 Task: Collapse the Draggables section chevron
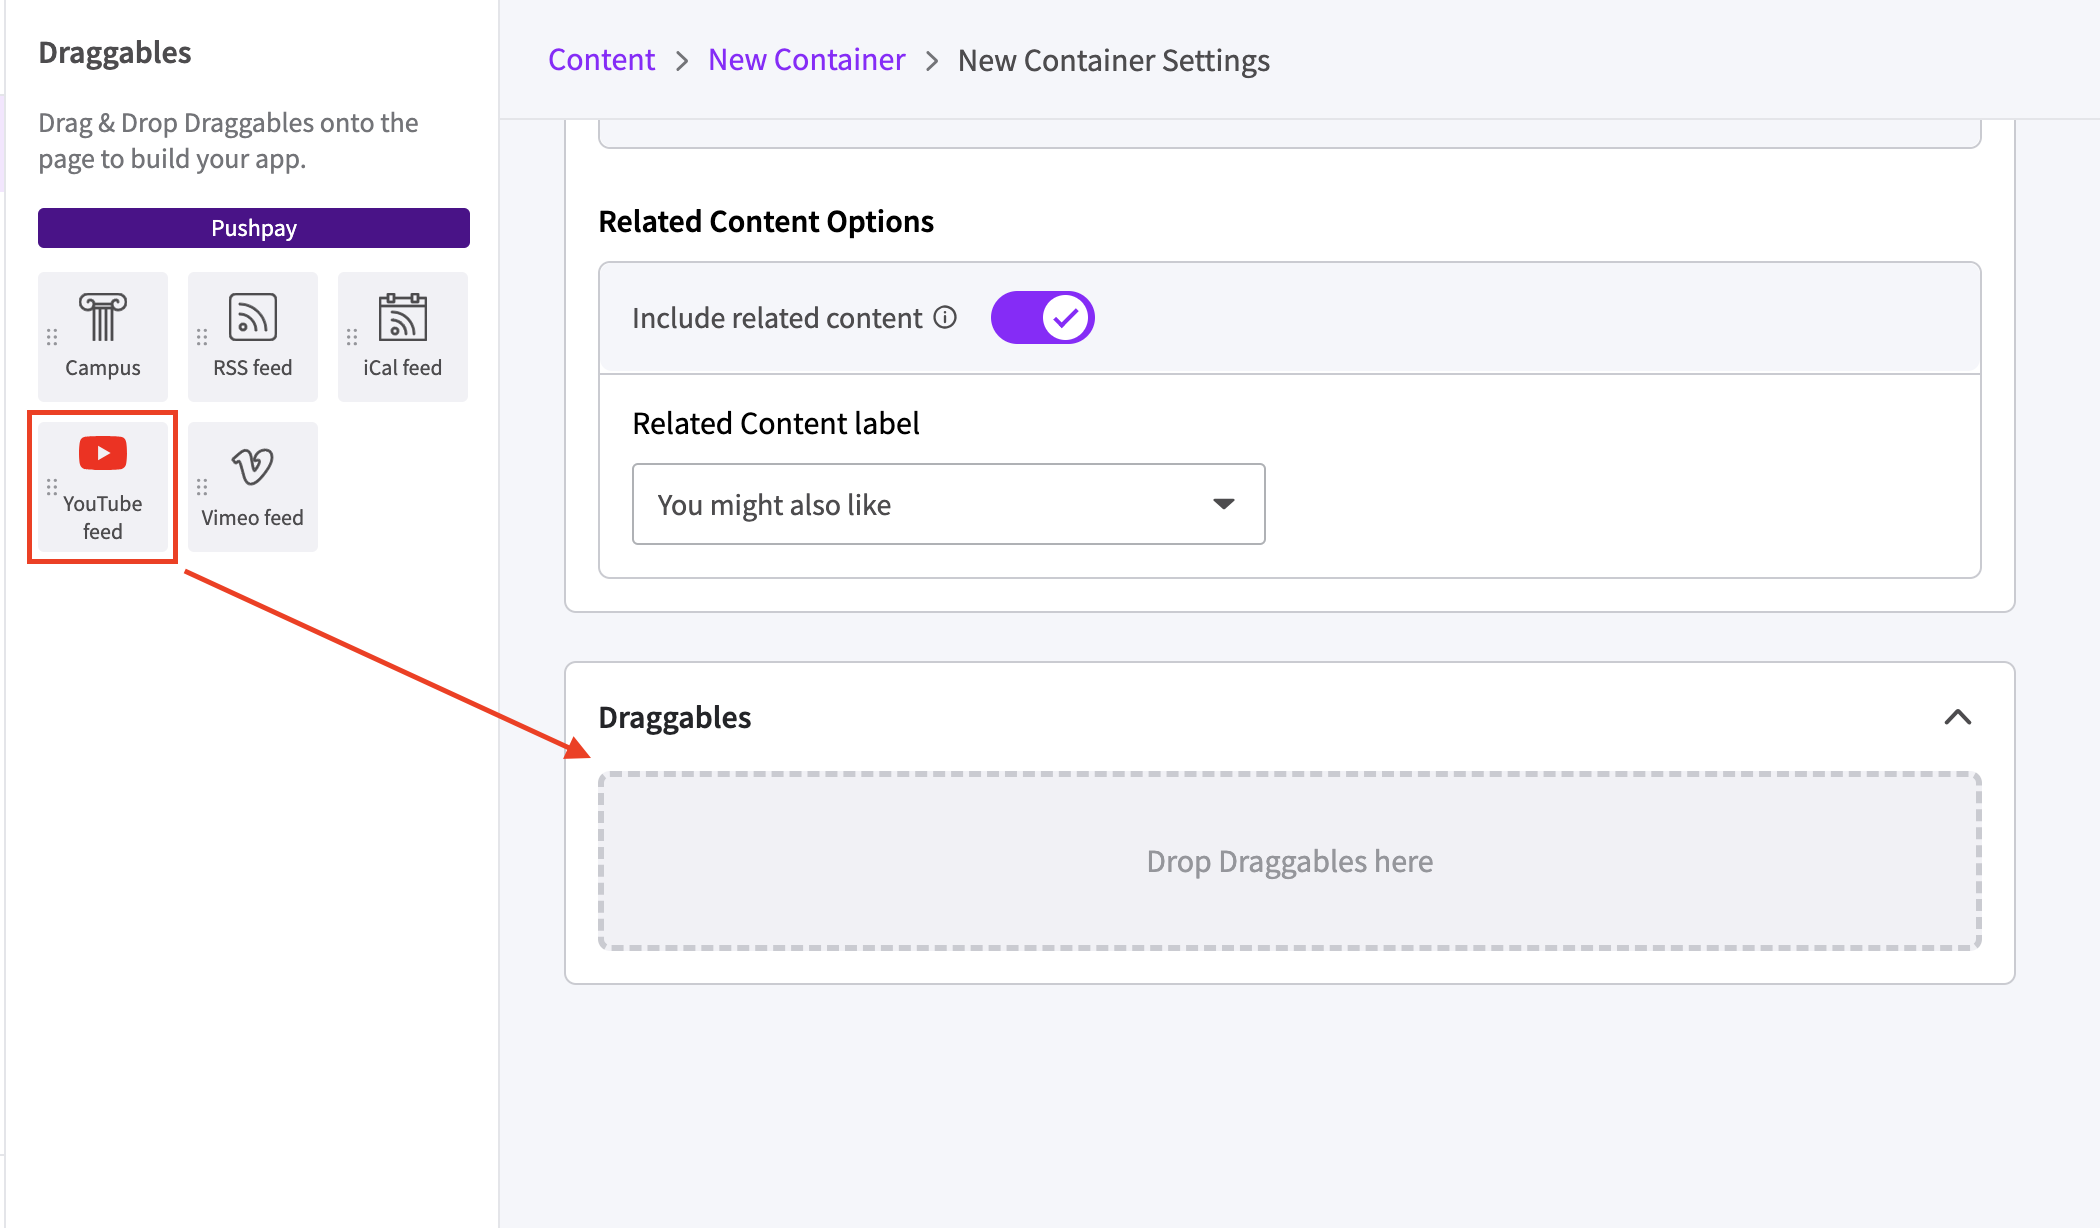1958,718
